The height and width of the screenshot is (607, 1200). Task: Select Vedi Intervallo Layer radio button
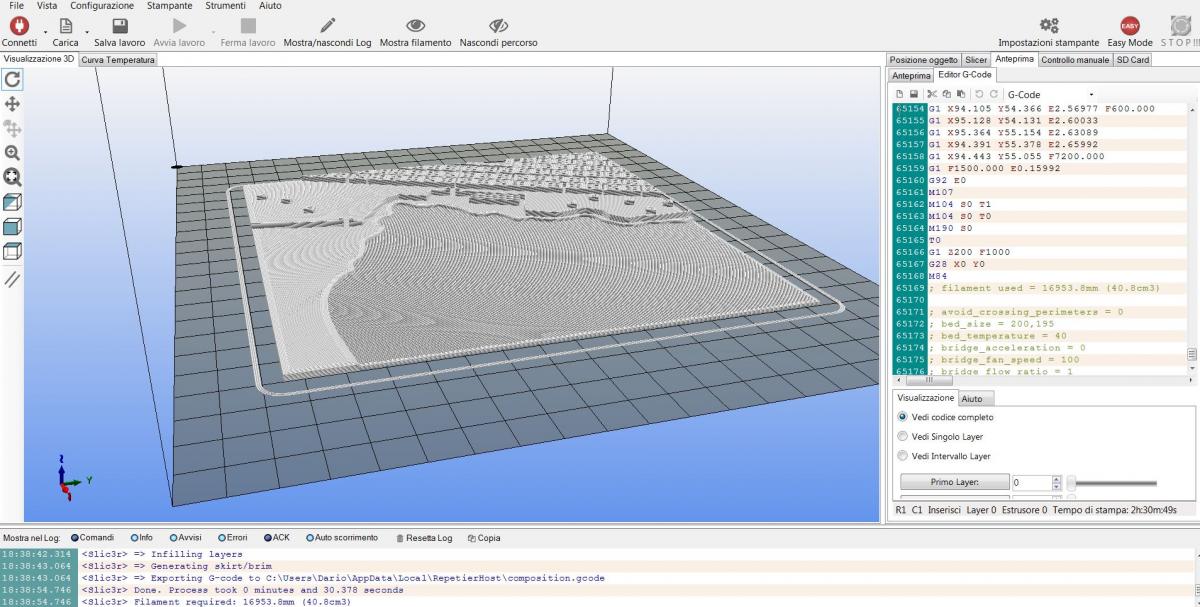click(904, 456)
